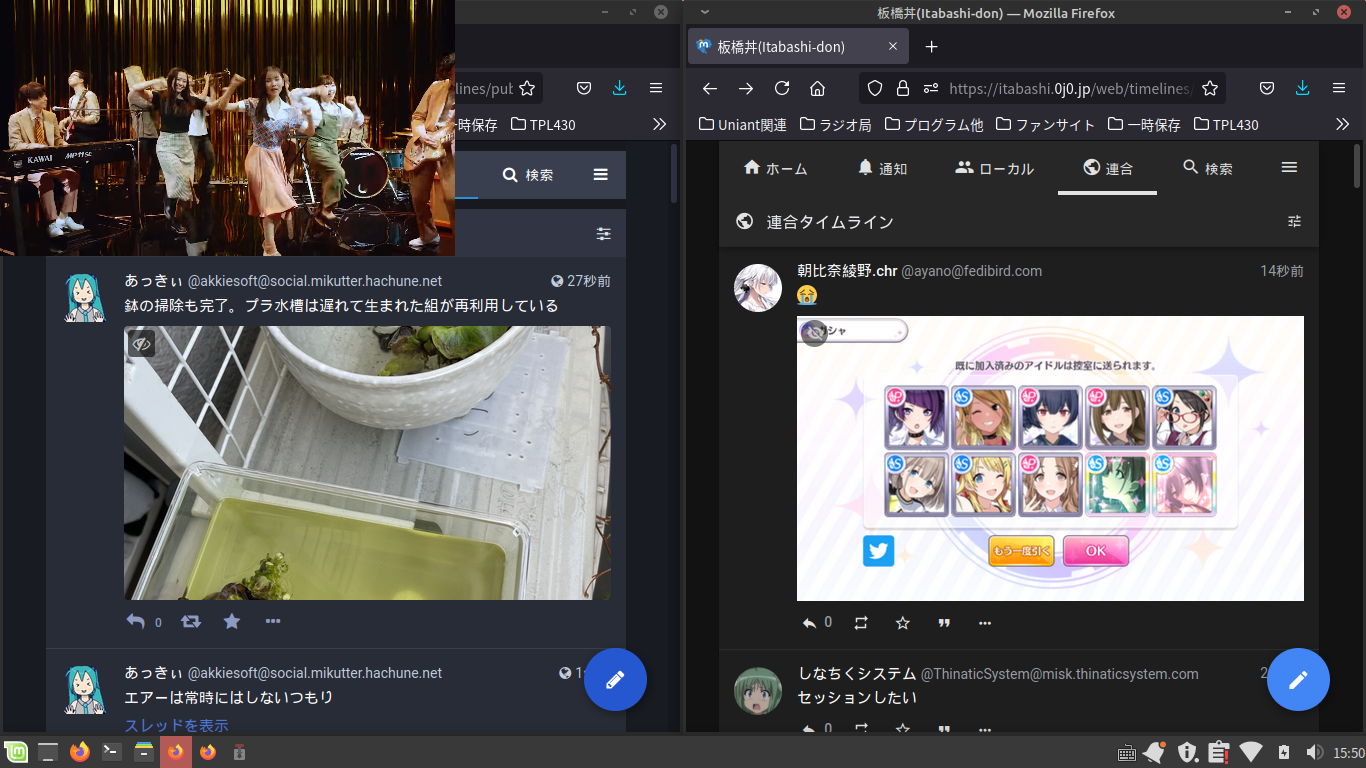Screen dimensions: 1366x768
Task: Click Firefox reload button in right window
Action: (782, 88)
